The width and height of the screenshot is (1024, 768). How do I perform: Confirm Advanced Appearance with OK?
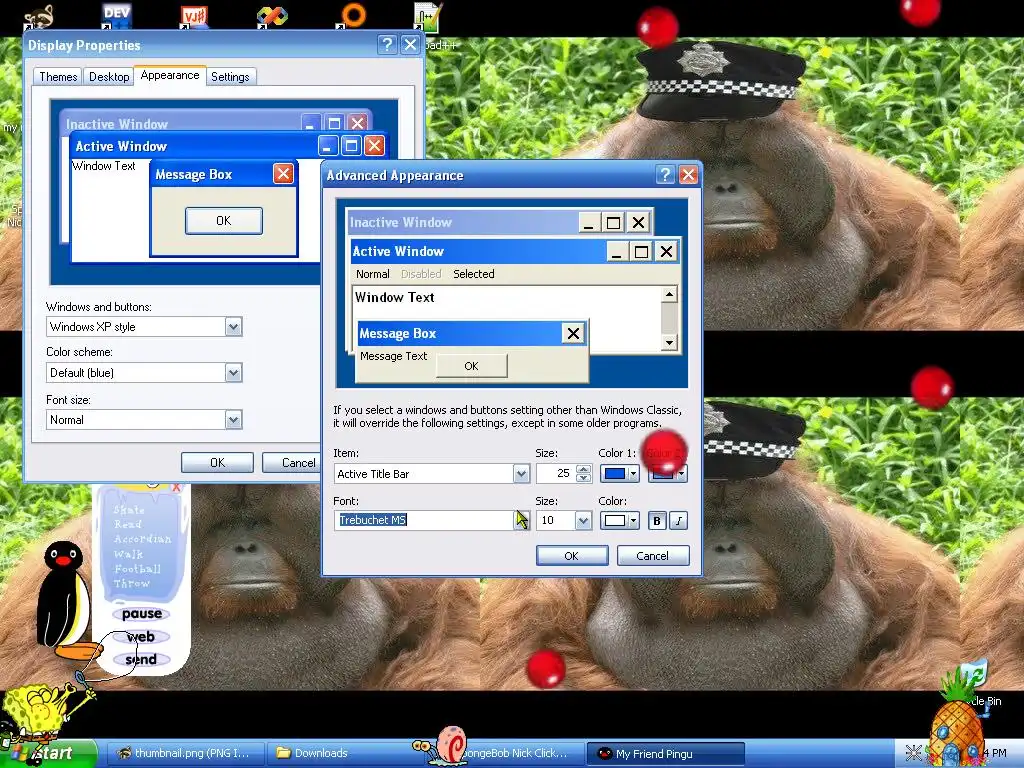(571, 556)
